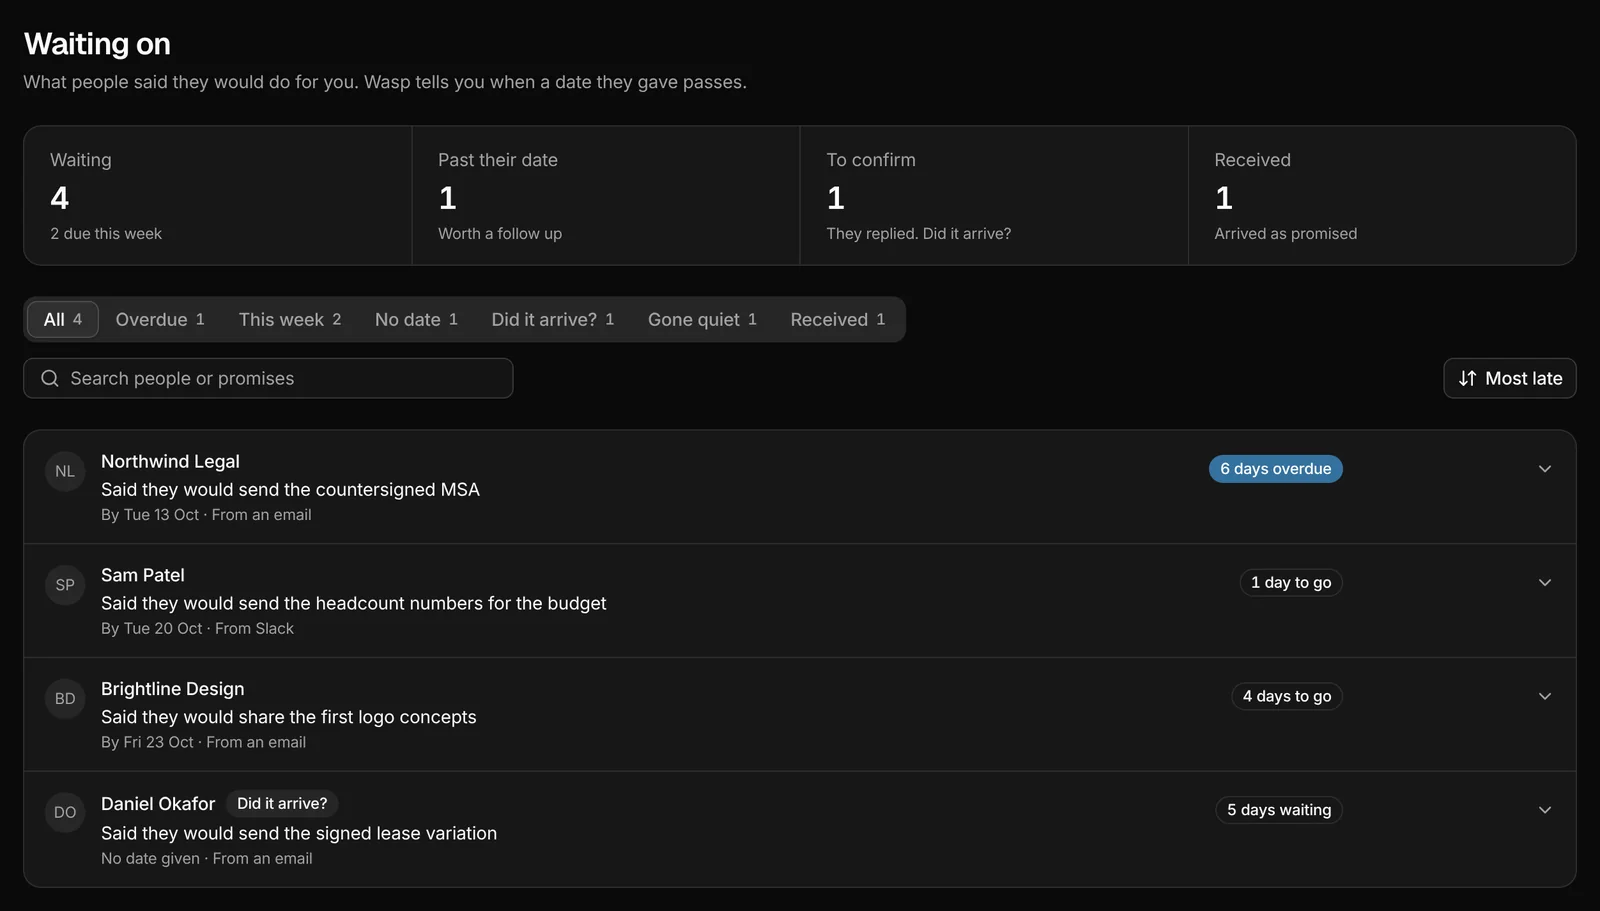Open the Past their date summary card
The width and height of the screenshot is (1600, 911).
pyautogui.click(x=606, y=196)
